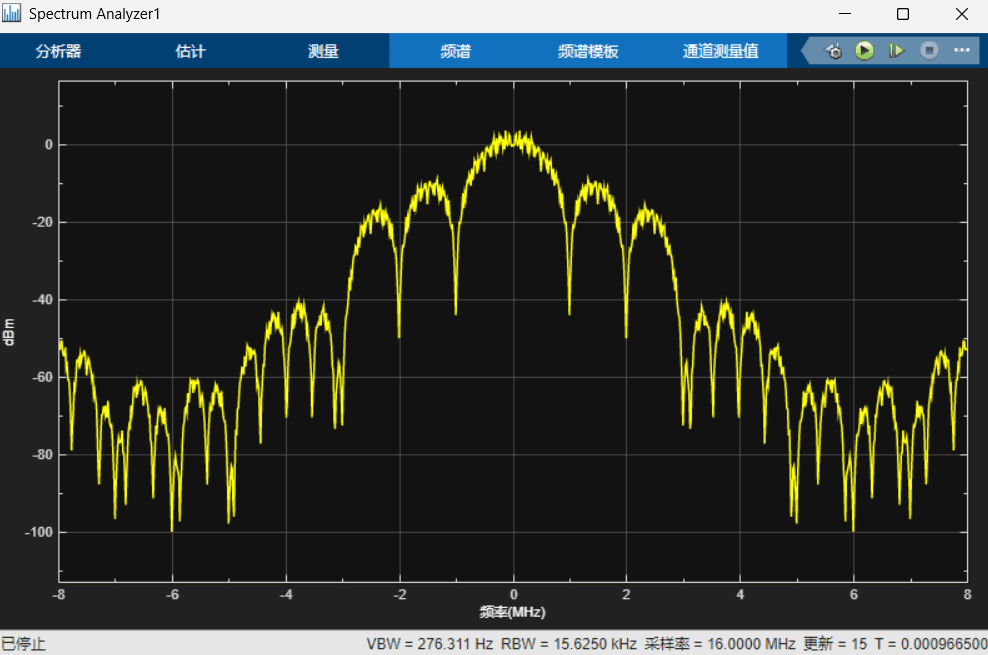Viewport: 988px width, 655px height.
Task: Open the stepping options gear icon
Action: coord(834,51)
